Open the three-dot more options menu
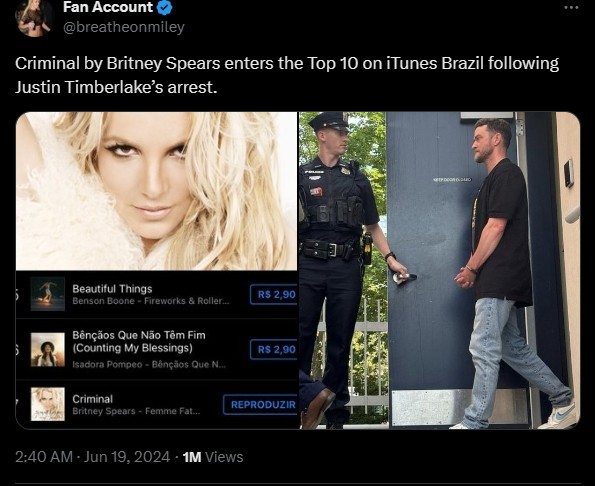The width and height of the screenshot is (595, 486). 571,8
